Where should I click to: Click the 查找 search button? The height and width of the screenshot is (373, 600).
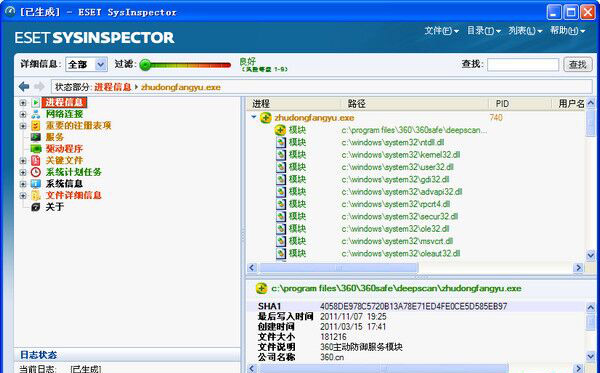pos(578,65)
